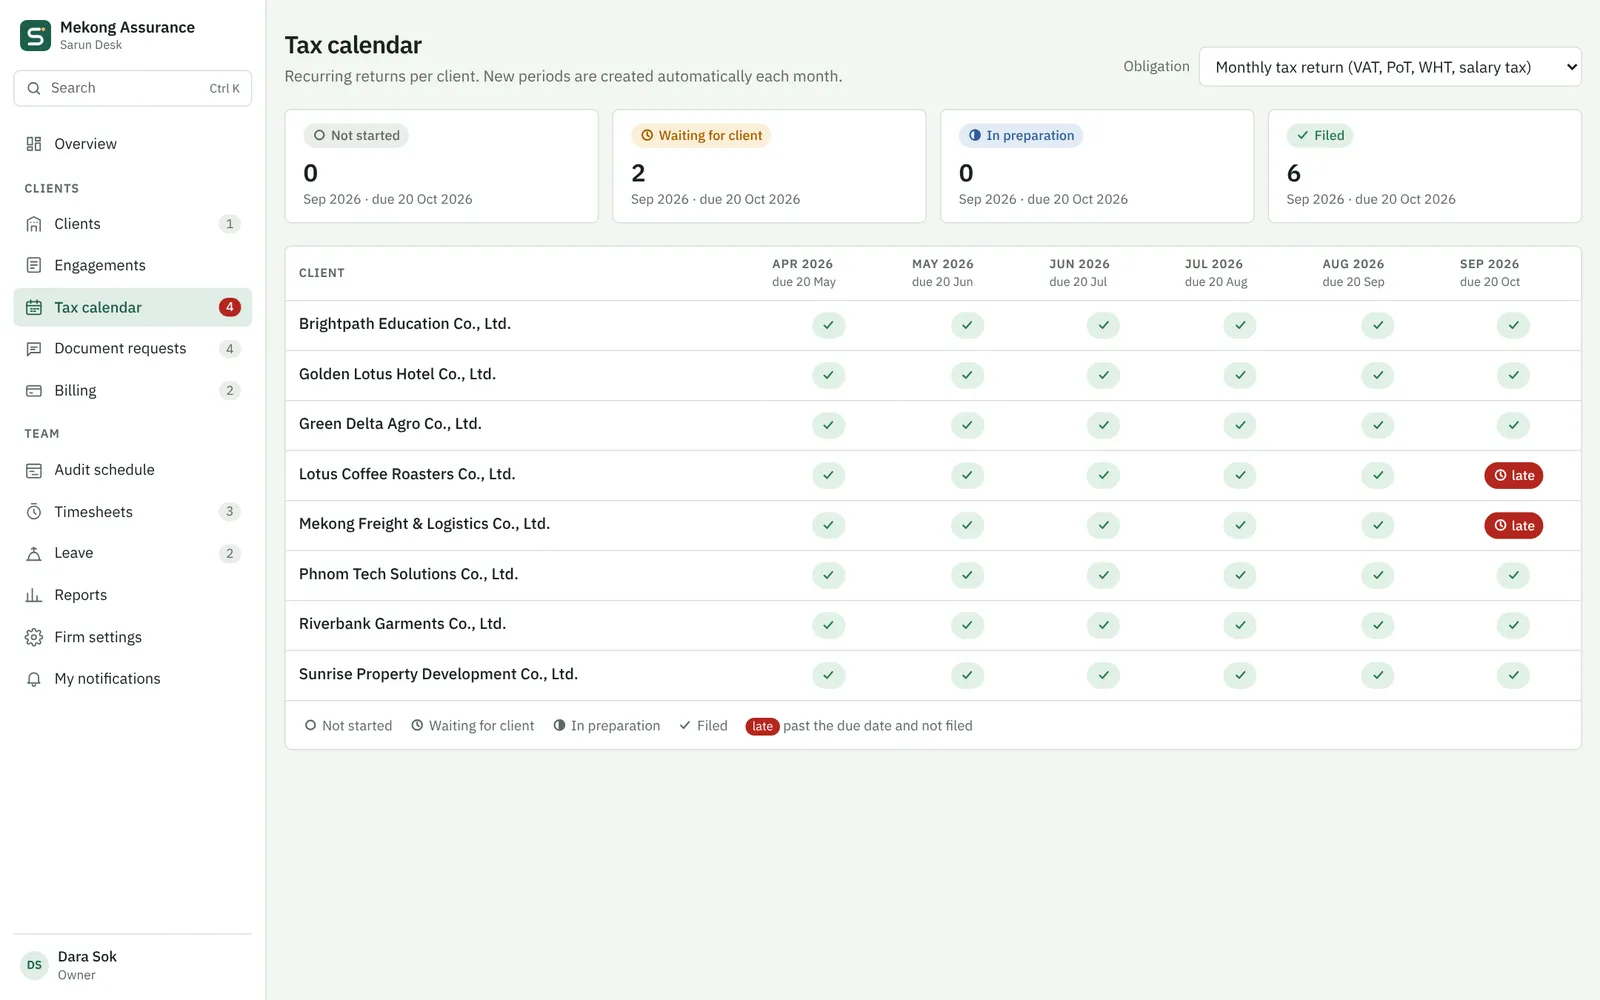
Task: Click Golden Lotus Hotel Co., Ltd. client name
Action: (397, 374)
